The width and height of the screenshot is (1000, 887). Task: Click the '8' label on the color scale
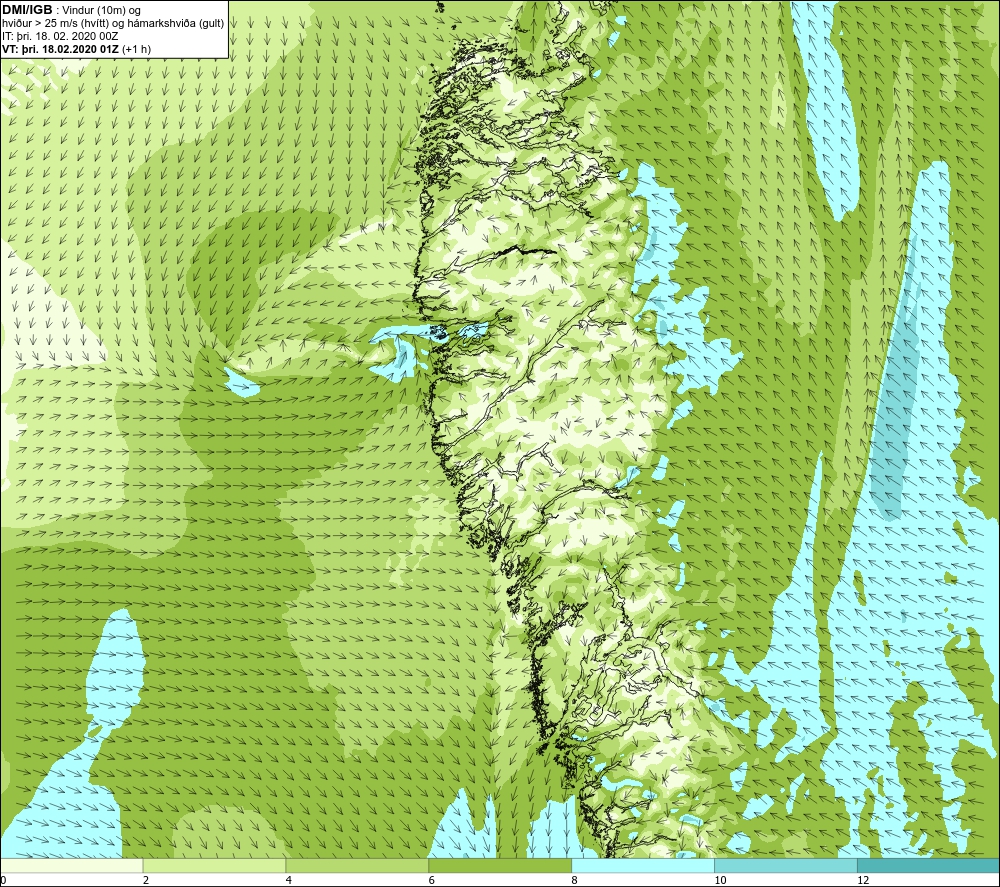(575, 881)
